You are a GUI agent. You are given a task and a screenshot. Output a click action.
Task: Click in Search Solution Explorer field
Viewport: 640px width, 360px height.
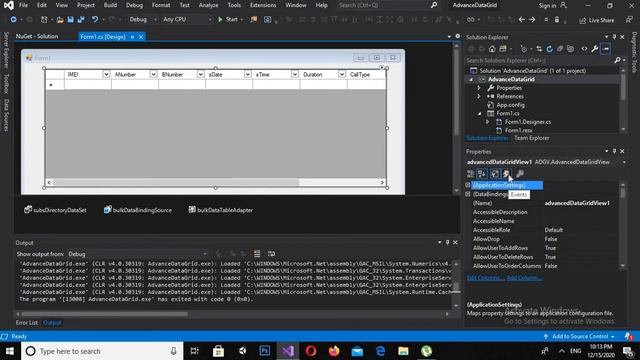(x=539, y=60)
